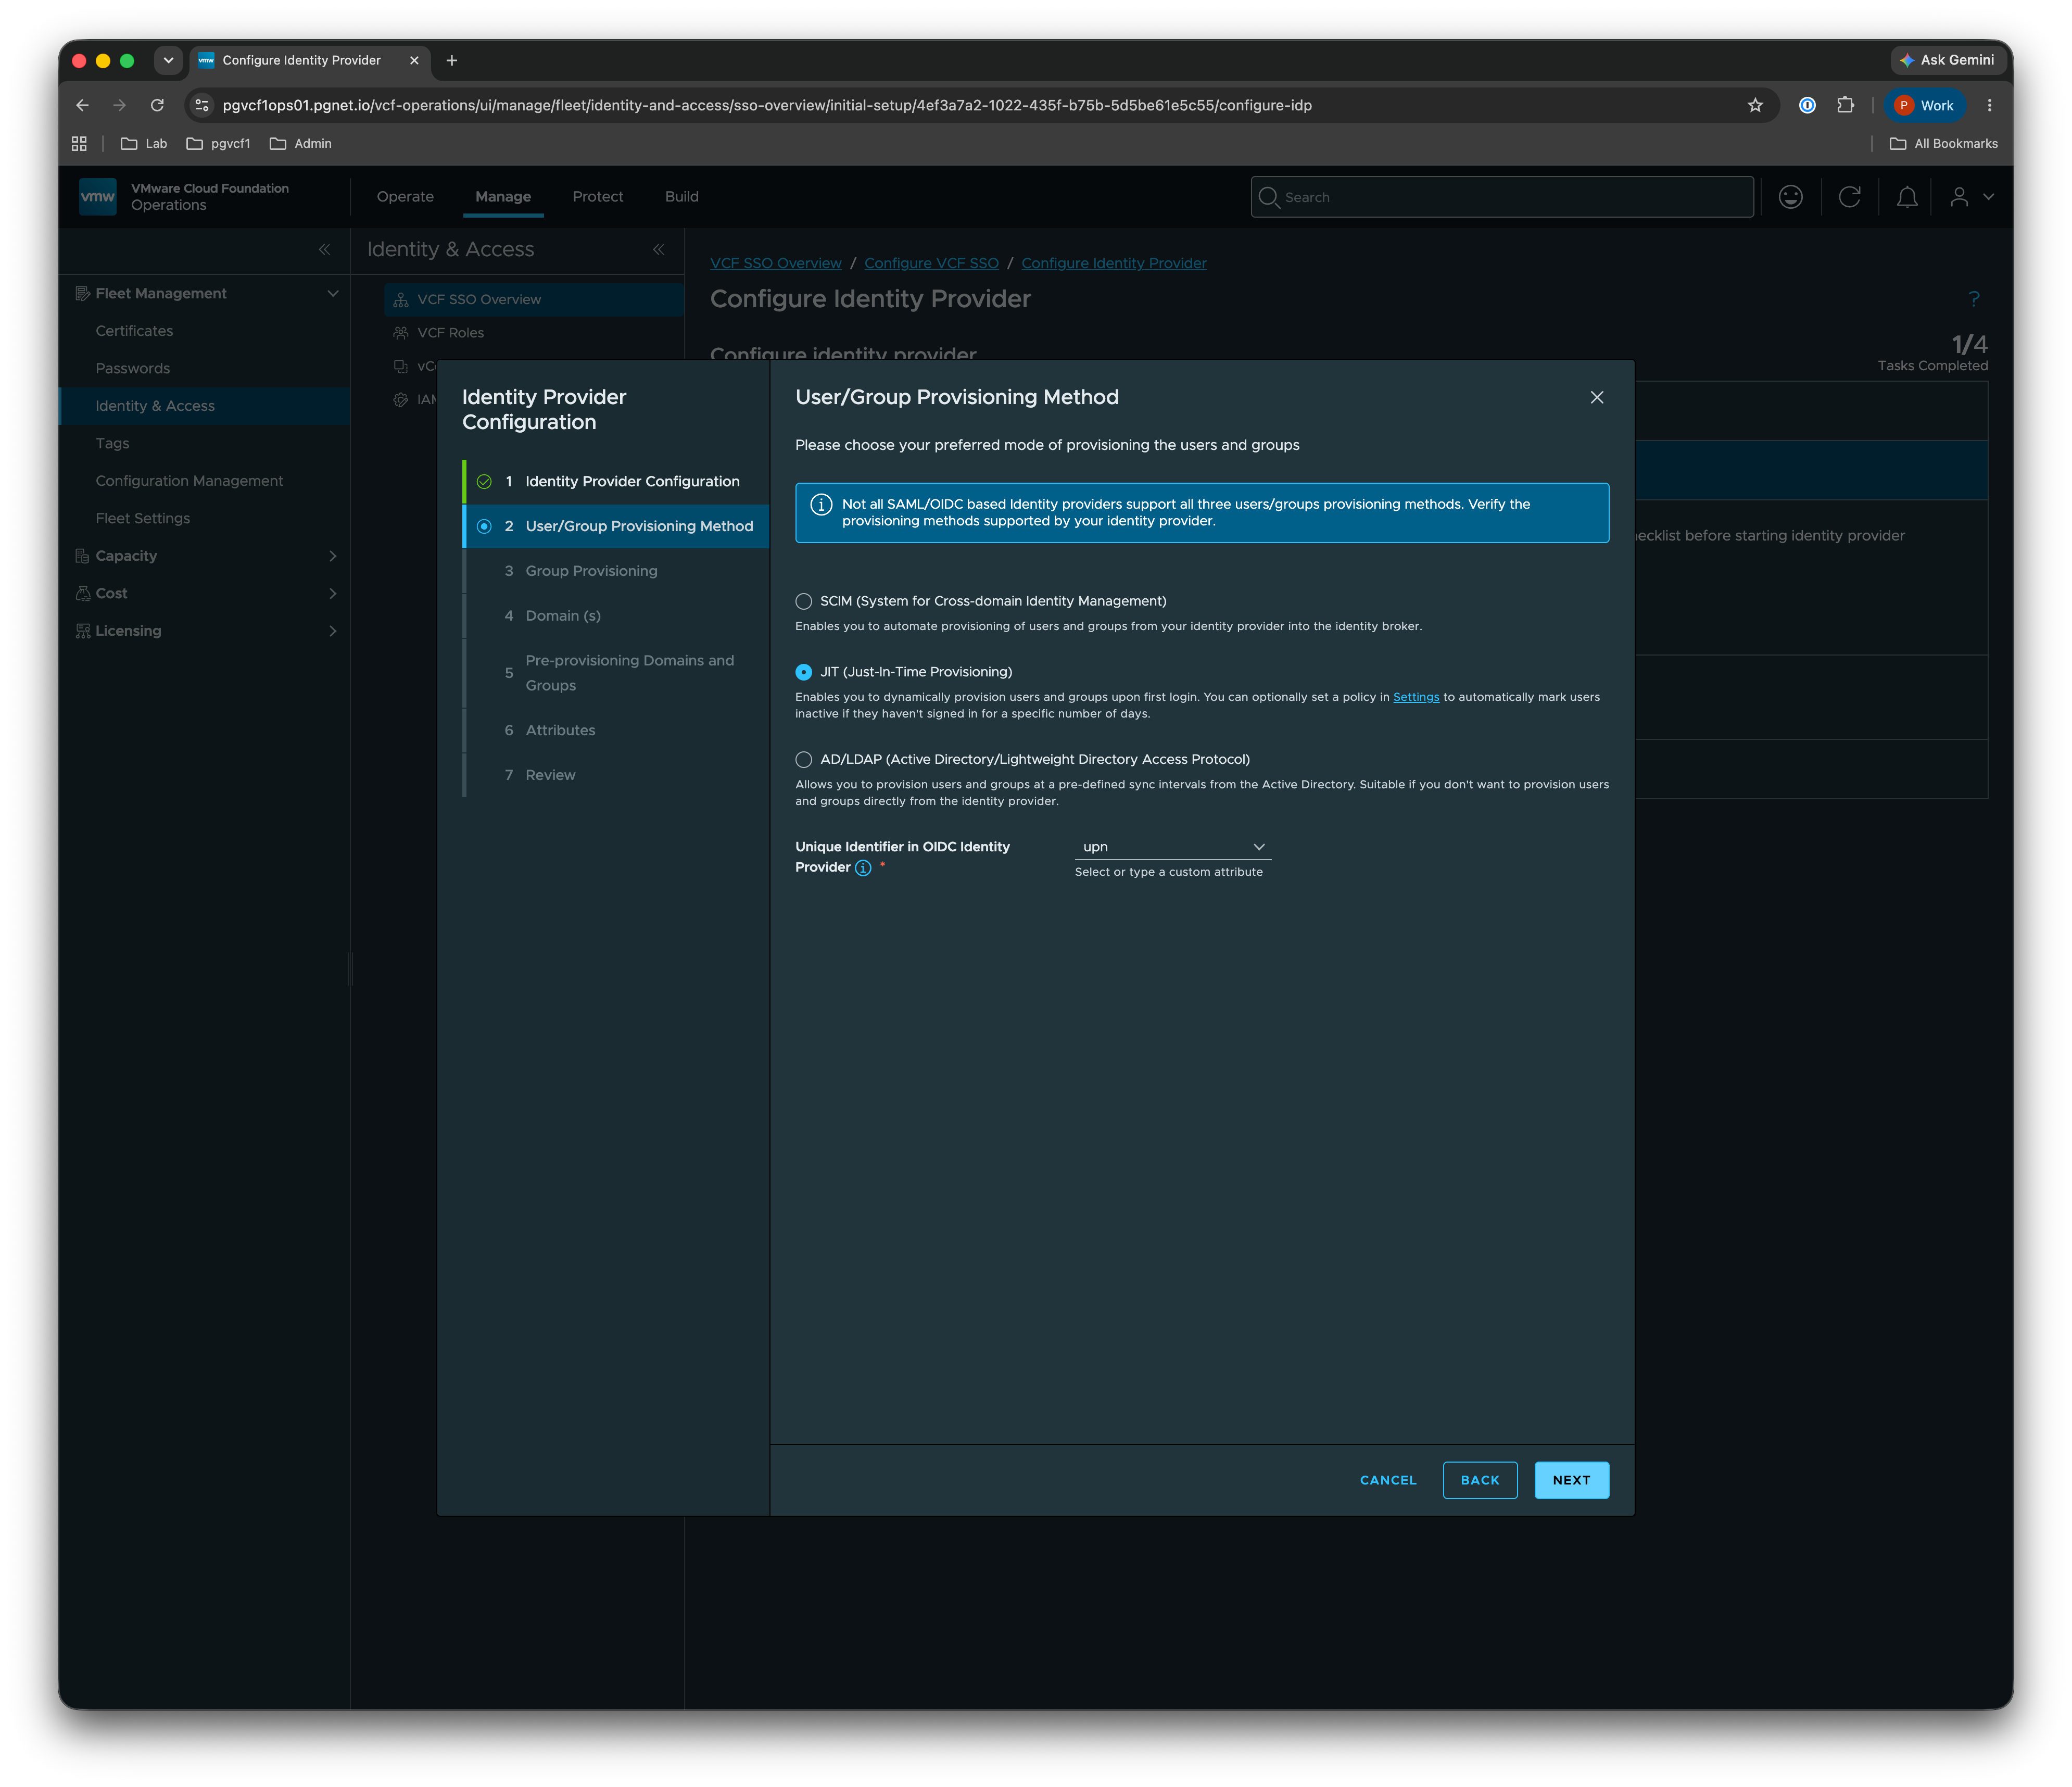Click the info icon in the blue alert banner
Image resolution: width=2072 pixels, height=1787 pixels.
click(x=821, y=505)
